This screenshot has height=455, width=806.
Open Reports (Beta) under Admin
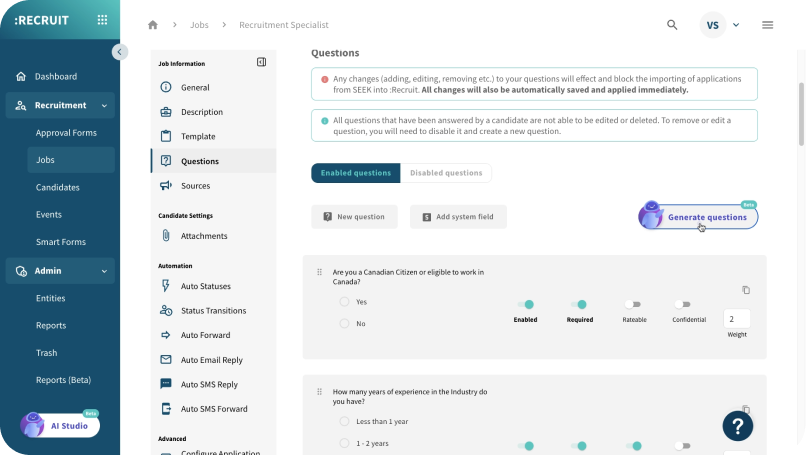[x=63, y=380]
